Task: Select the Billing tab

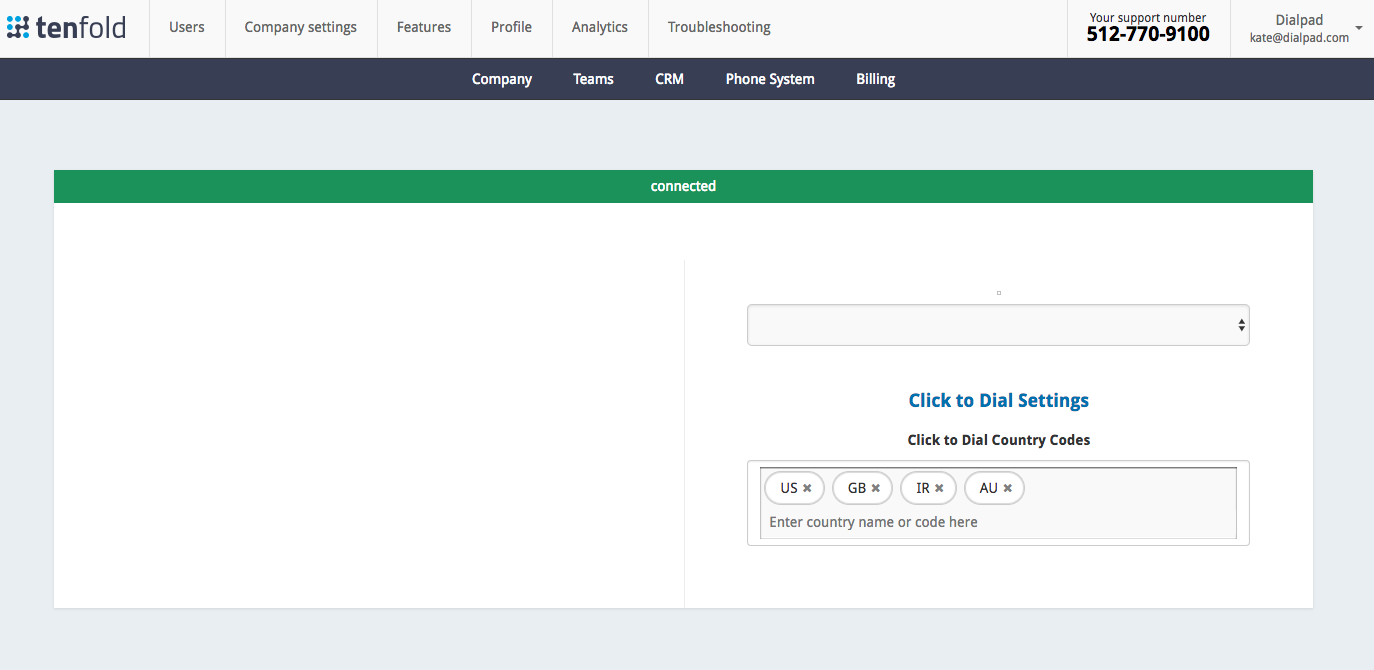Action: coord(875,79)
